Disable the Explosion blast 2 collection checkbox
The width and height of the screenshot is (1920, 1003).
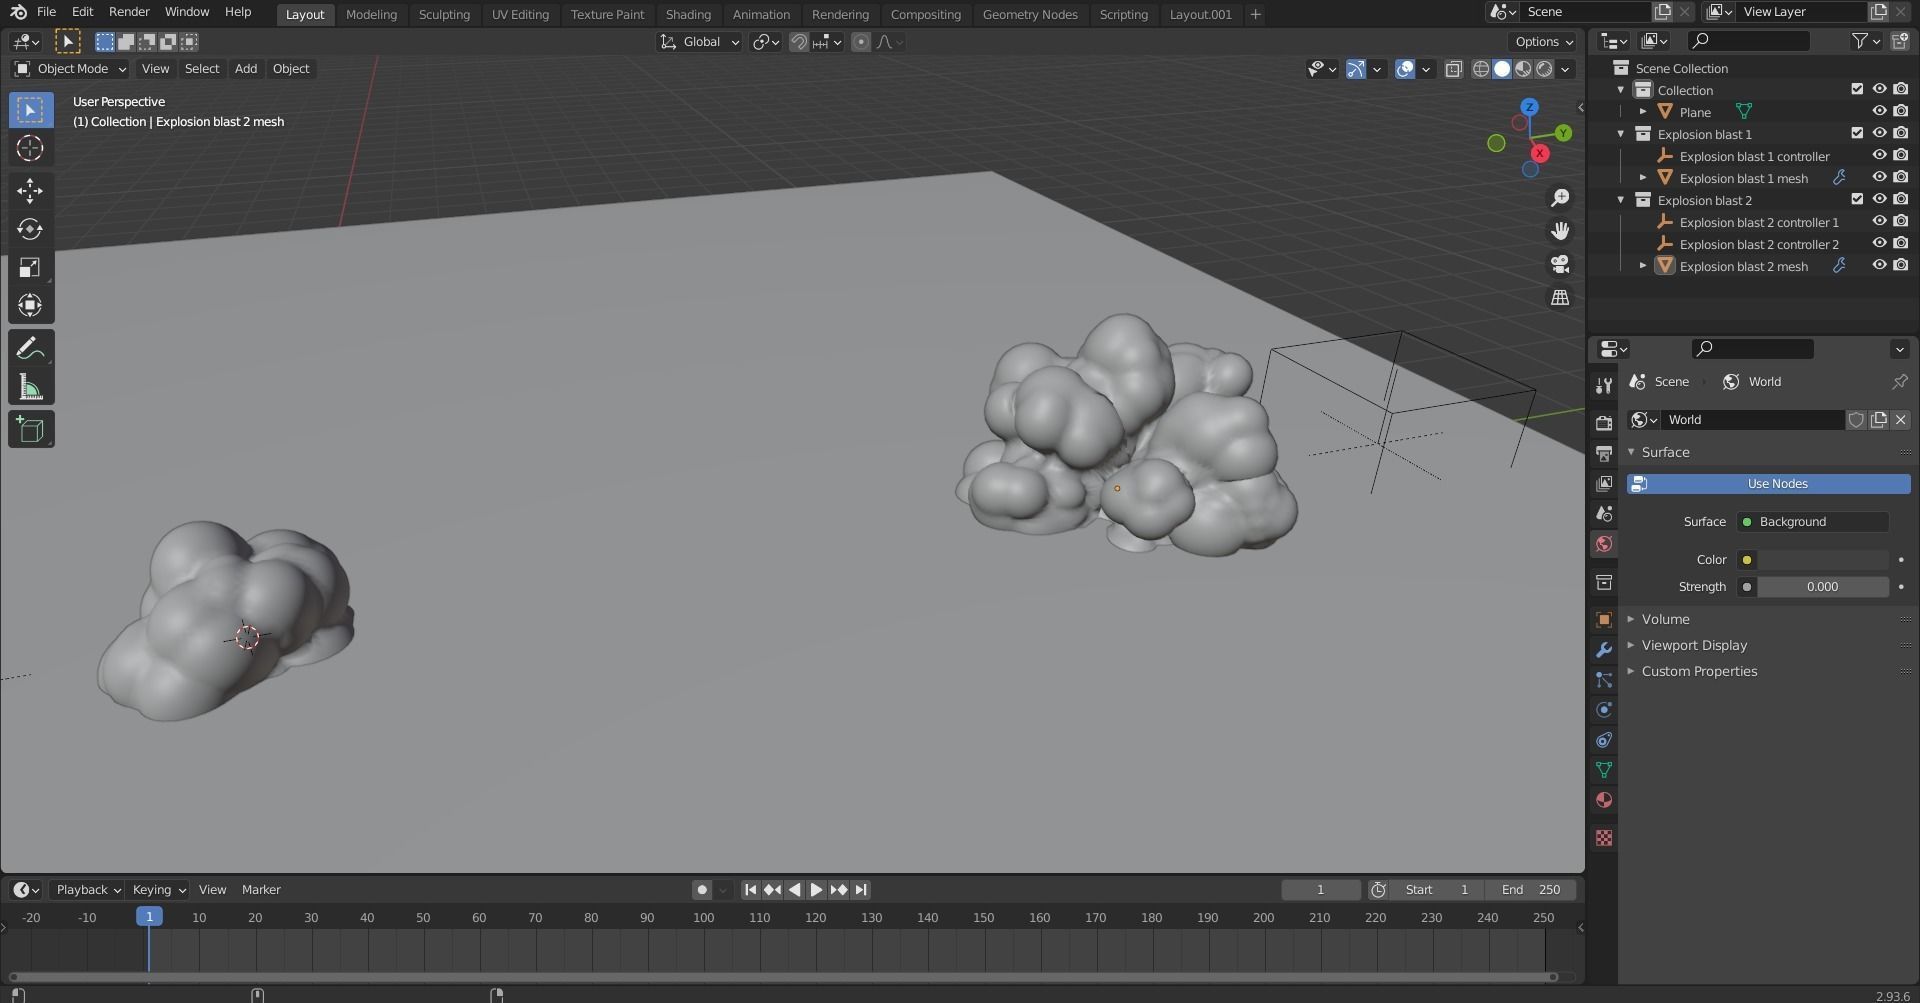[1857, 199]
